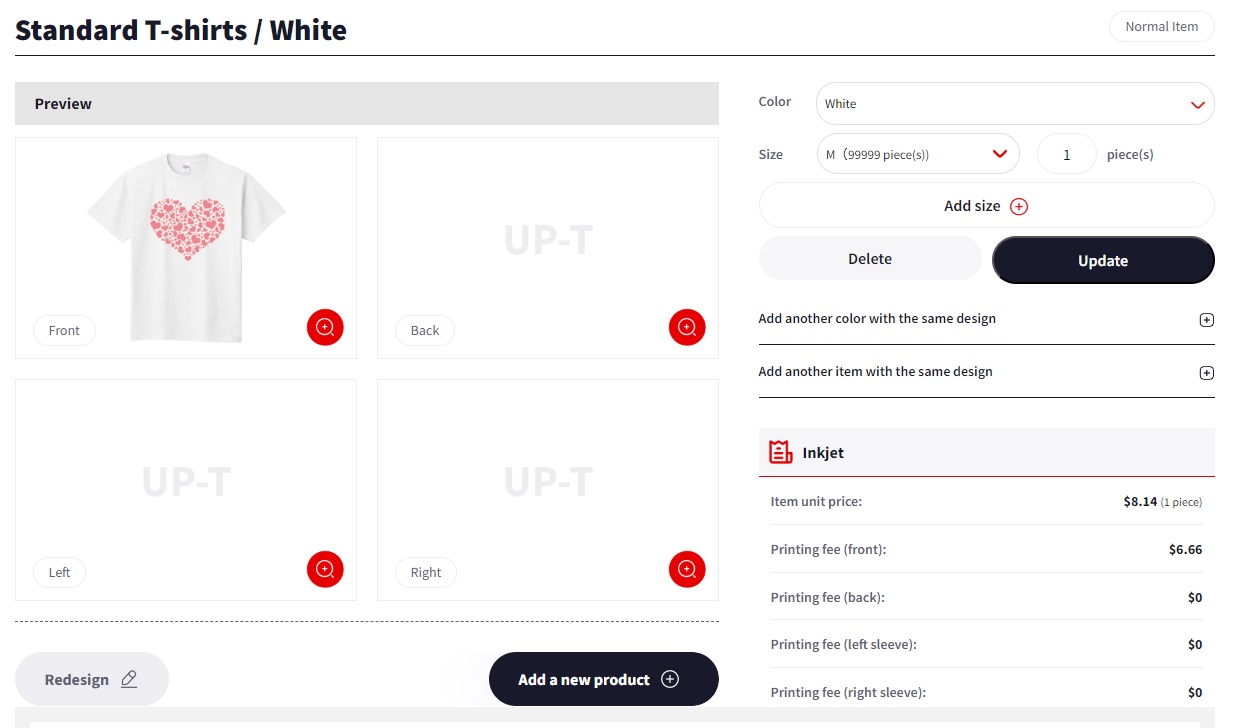This screenshot has height=728, width=1245.
Task: Expand Add another color with same design
Action: pyautogui.click(x=1206, y=320)
